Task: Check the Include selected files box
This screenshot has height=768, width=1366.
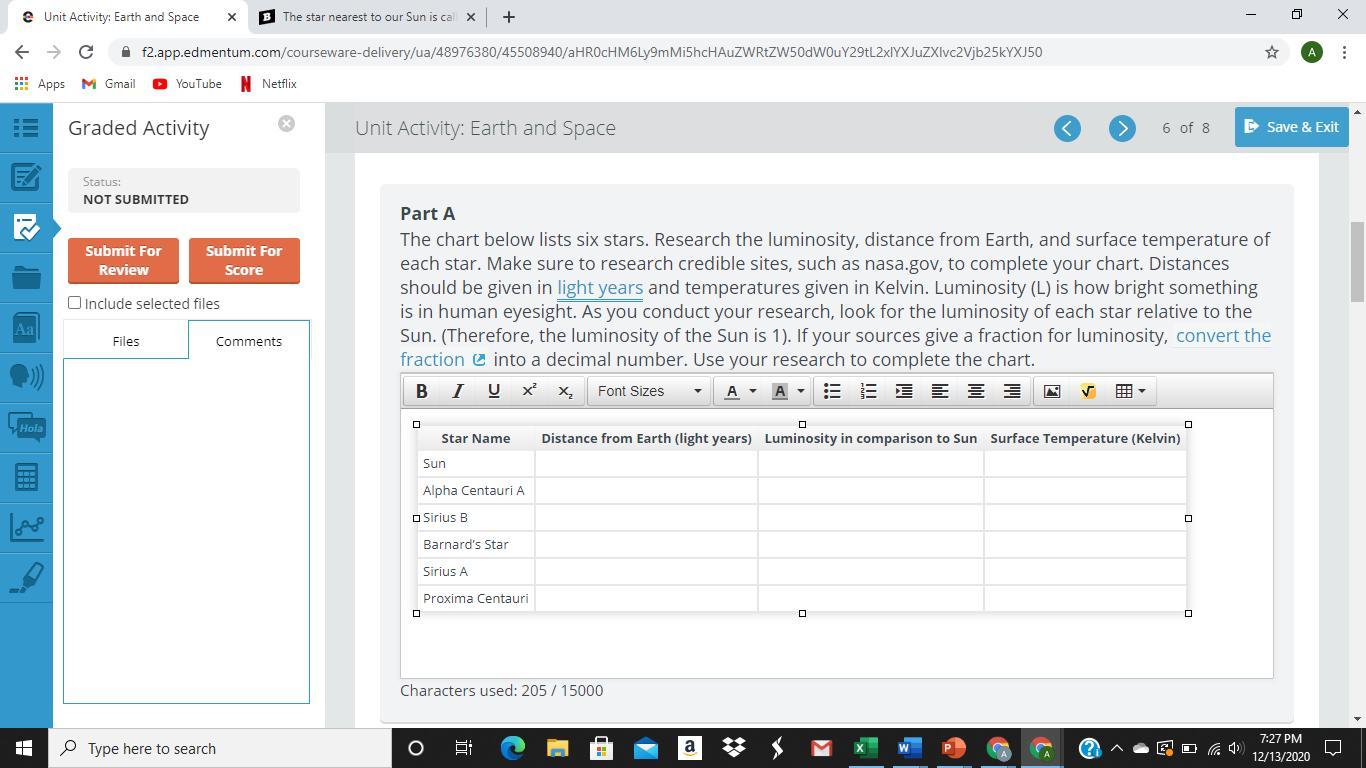Action: (x=74, y=302)
